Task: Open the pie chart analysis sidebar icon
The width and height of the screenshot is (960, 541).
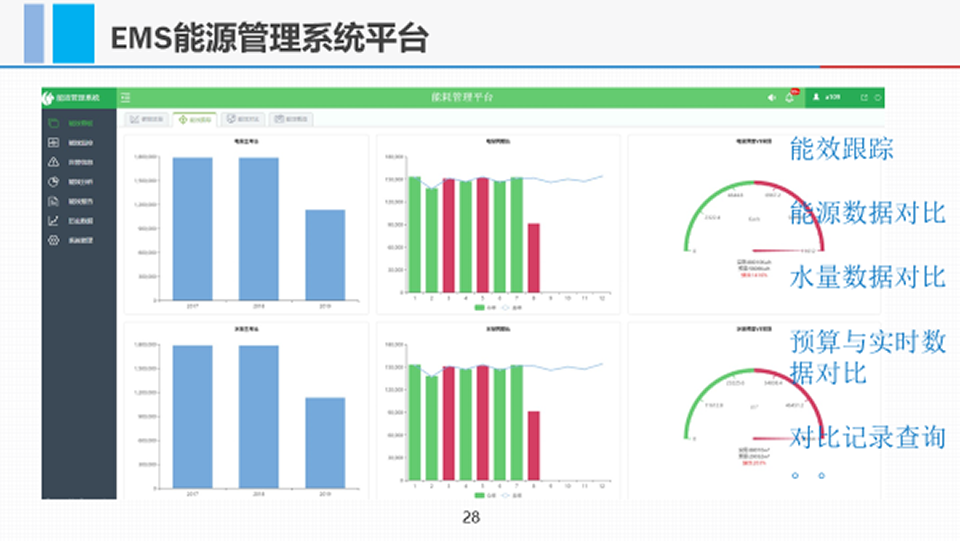Action: click(54, 181)
